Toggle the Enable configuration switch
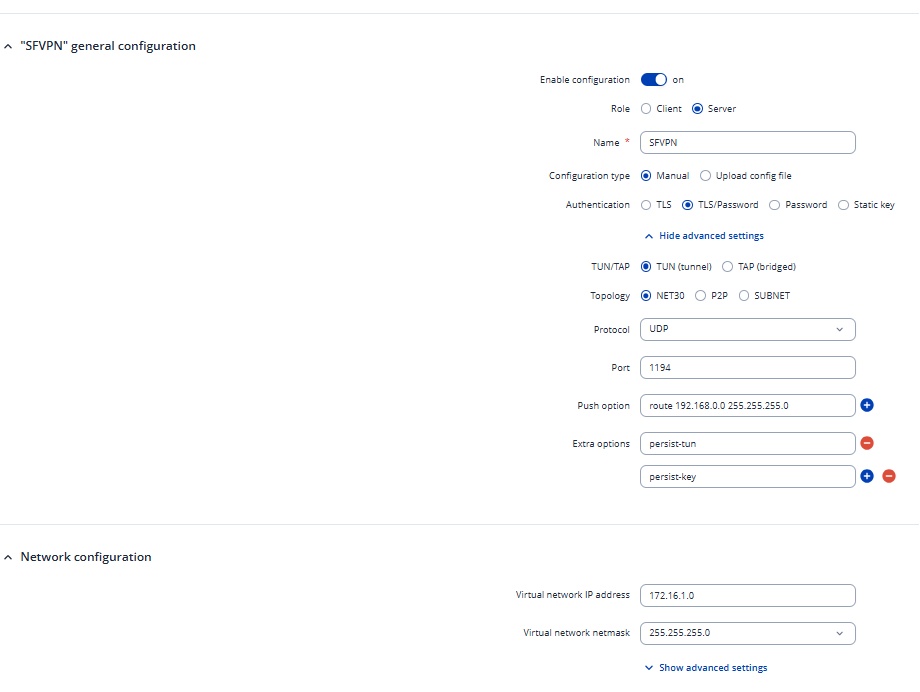This screenshot has height=692, width=920. [654, 80]
